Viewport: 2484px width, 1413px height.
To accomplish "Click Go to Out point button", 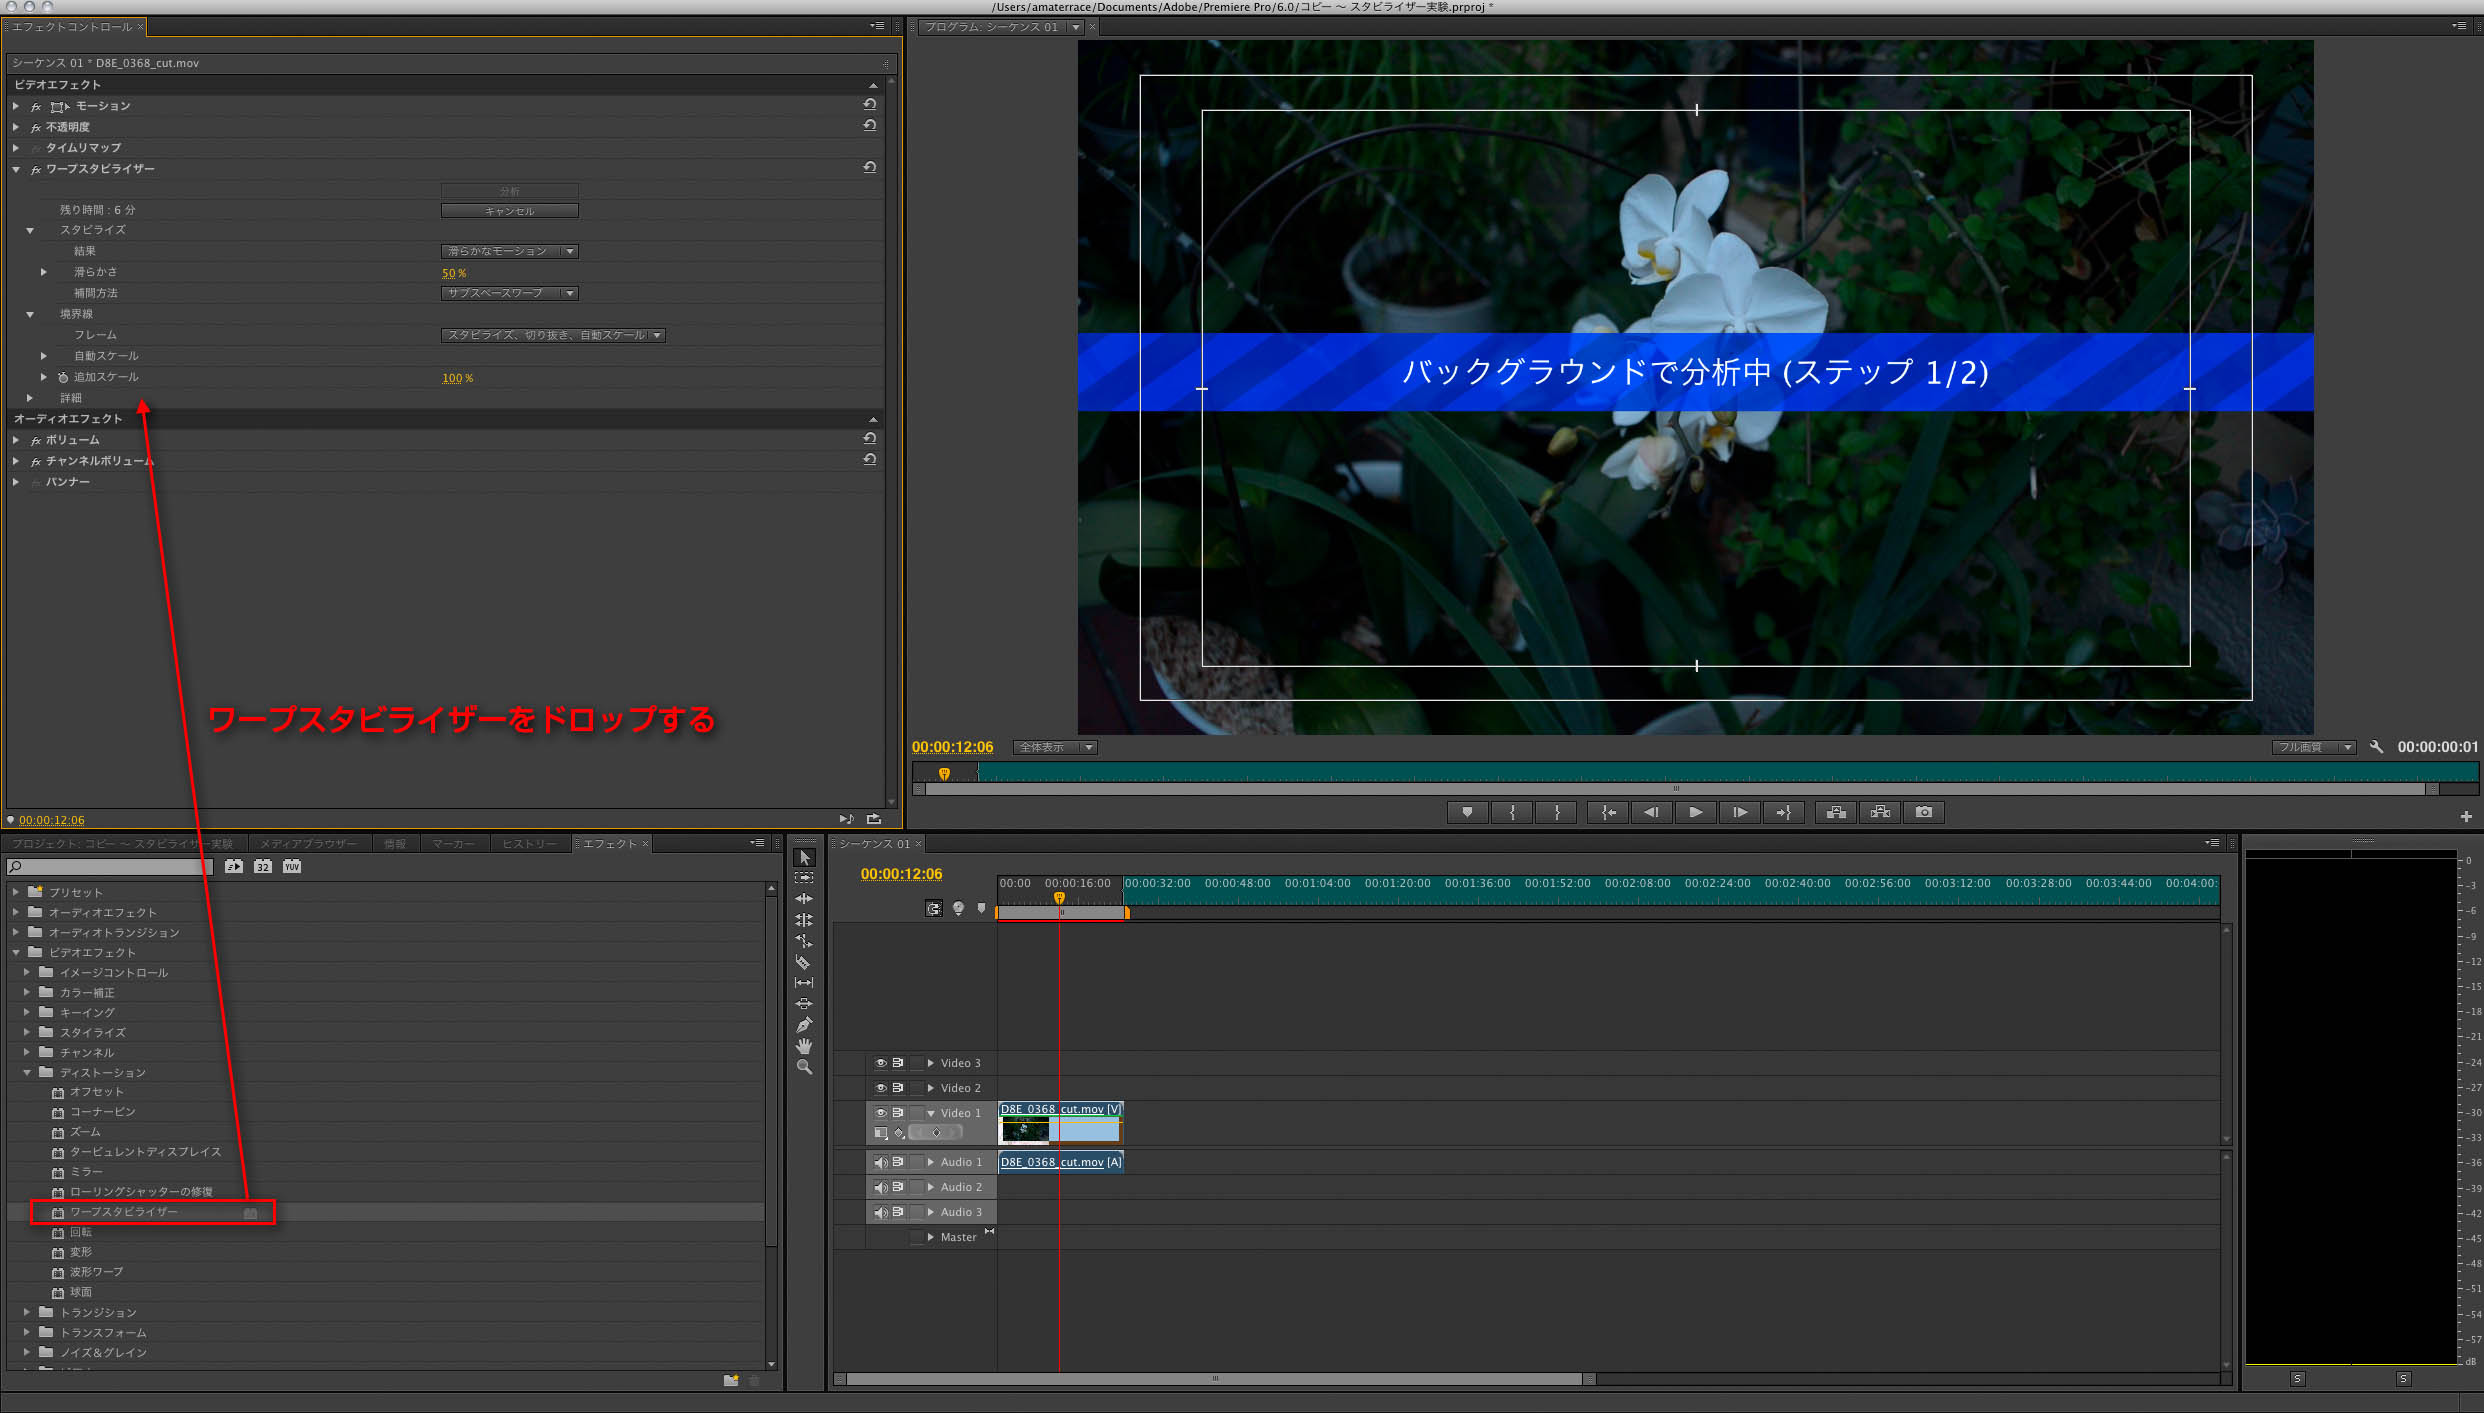I will point(1784,812).
